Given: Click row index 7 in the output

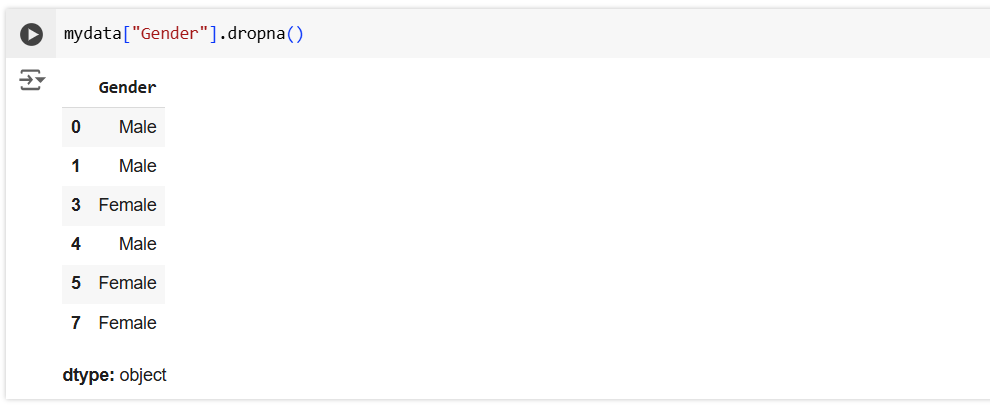Looking at the screenshot, I should tap(76, 323).
